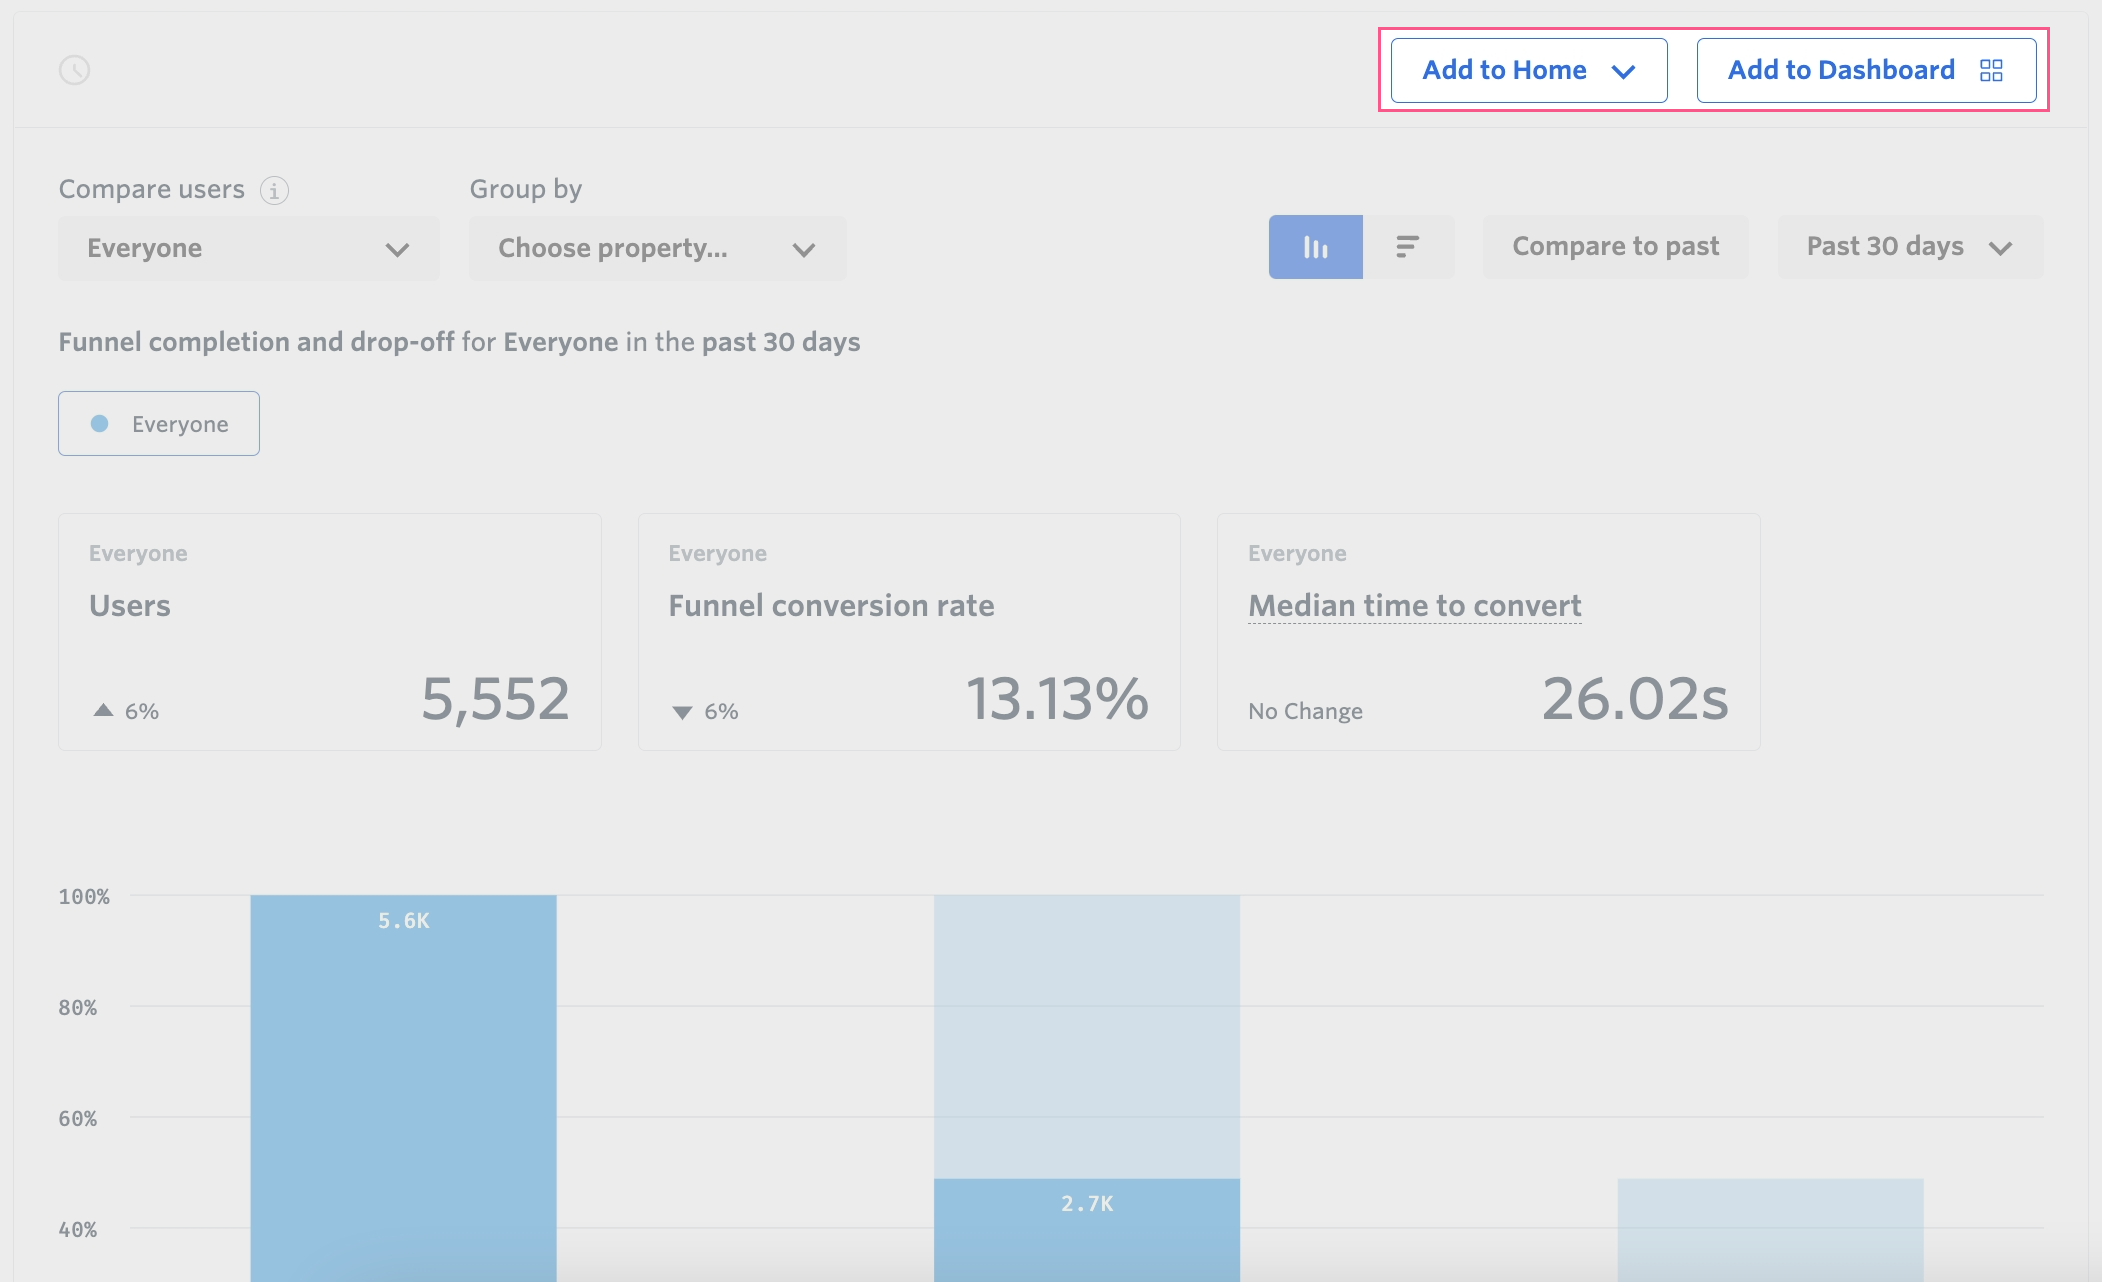Click the 2.7K second funnel bar

click(x=1086, y=1228)
